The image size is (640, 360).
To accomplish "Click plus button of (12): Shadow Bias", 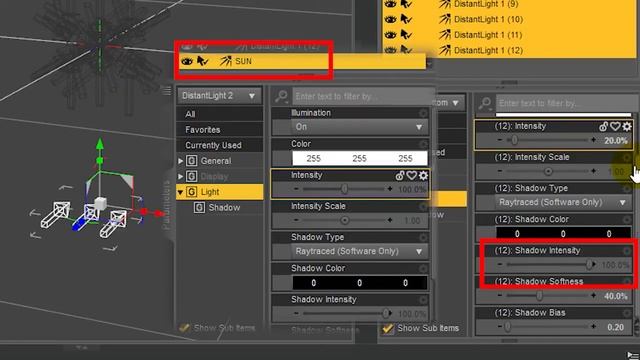I will 593,327.
